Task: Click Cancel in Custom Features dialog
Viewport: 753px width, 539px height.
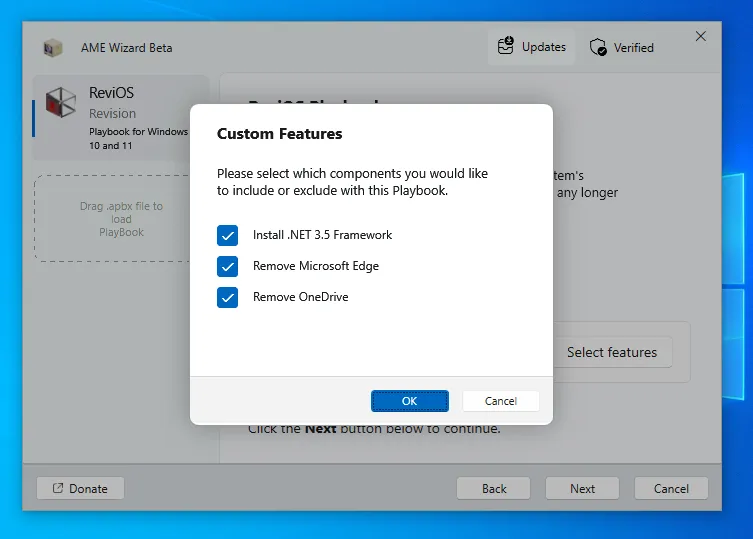Action: (500, 401)
